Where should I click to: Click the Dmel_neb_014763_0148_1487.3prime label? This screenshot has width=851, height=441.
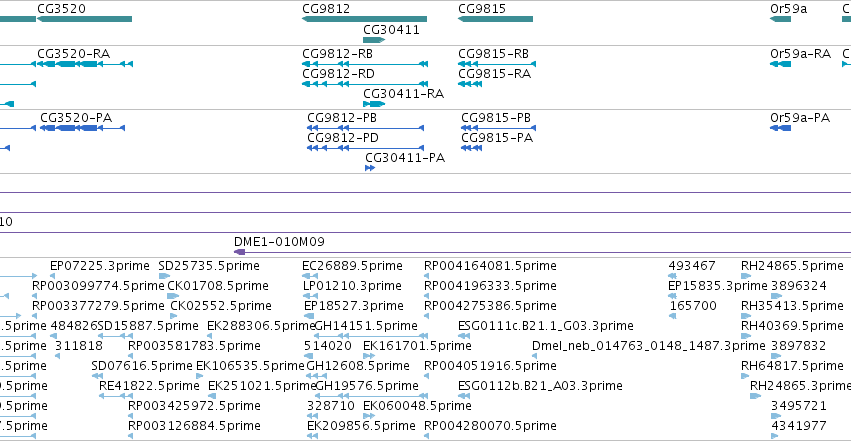(649, 346)
